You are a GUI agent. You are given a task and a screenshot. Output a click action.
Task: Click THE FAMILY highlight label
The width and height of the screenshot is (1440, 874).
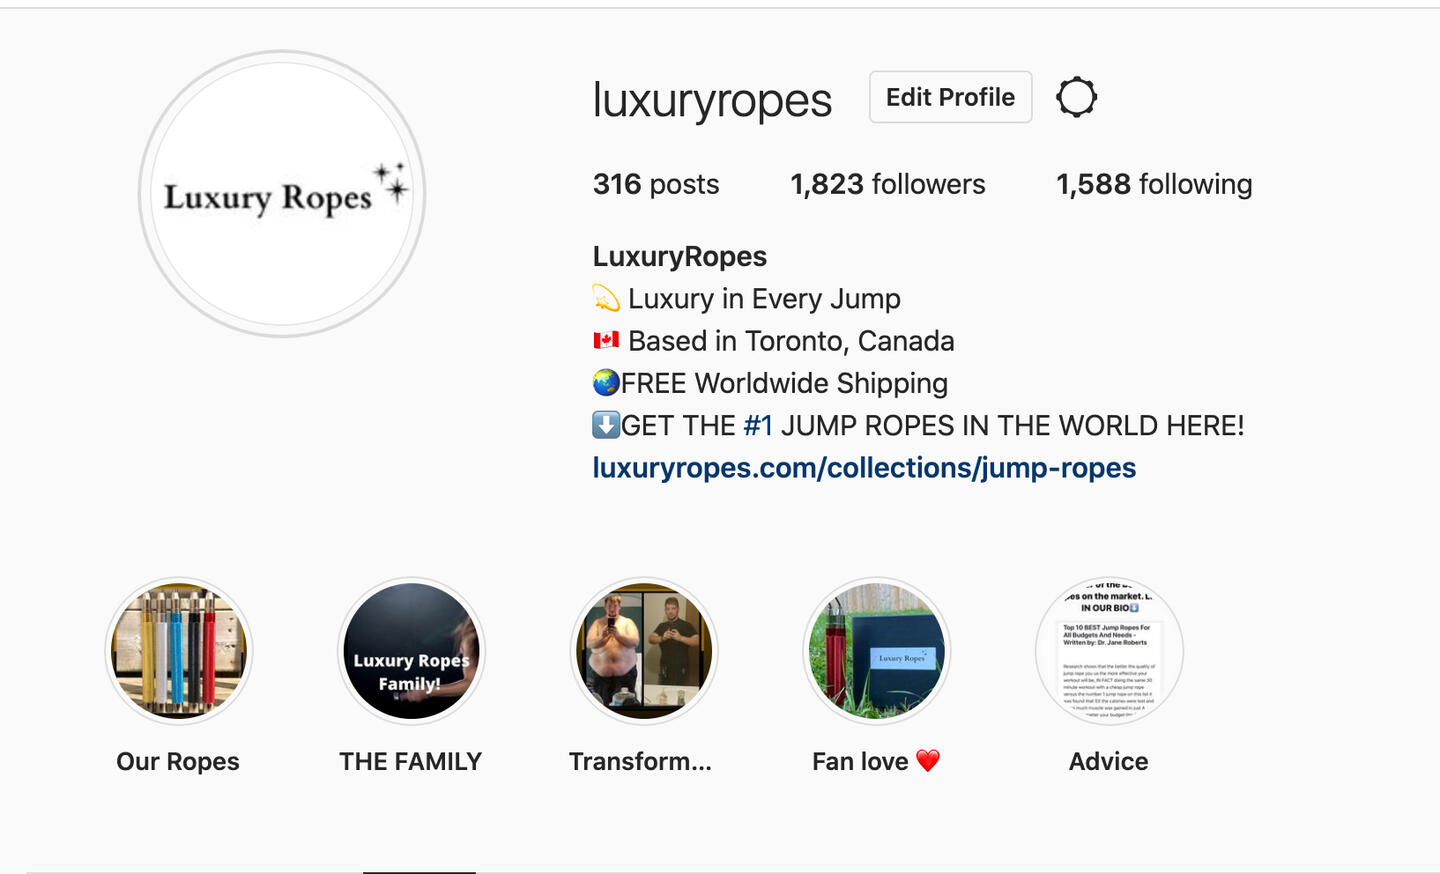(410, 762)
